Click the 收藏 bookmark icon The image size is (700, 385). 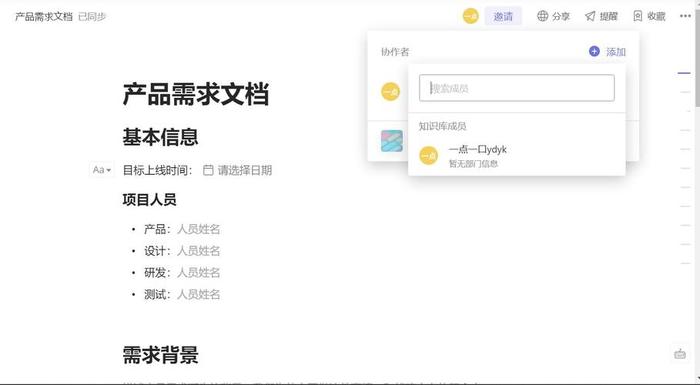pyautogui.click(x=638, y=16)
